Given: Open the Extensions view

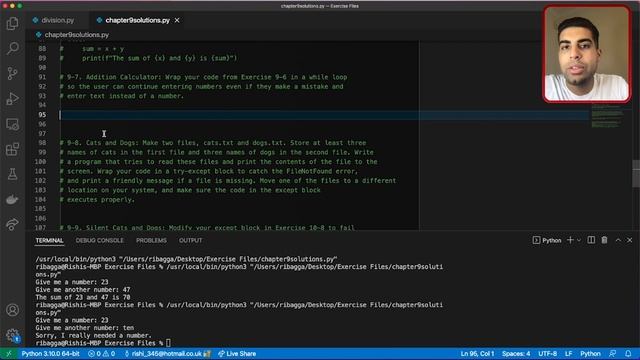Looking at the screenshot, I should pos(12,149).
